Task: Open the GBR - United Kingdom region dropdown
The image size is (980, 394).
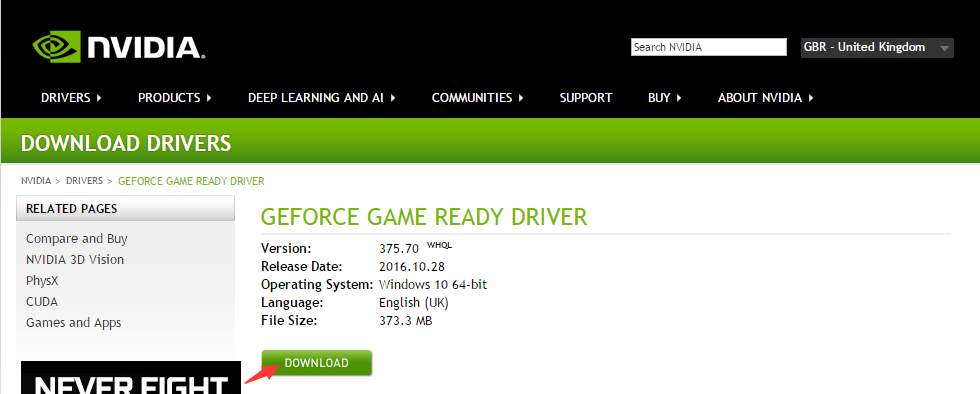Action: click(x=877, y=48)
